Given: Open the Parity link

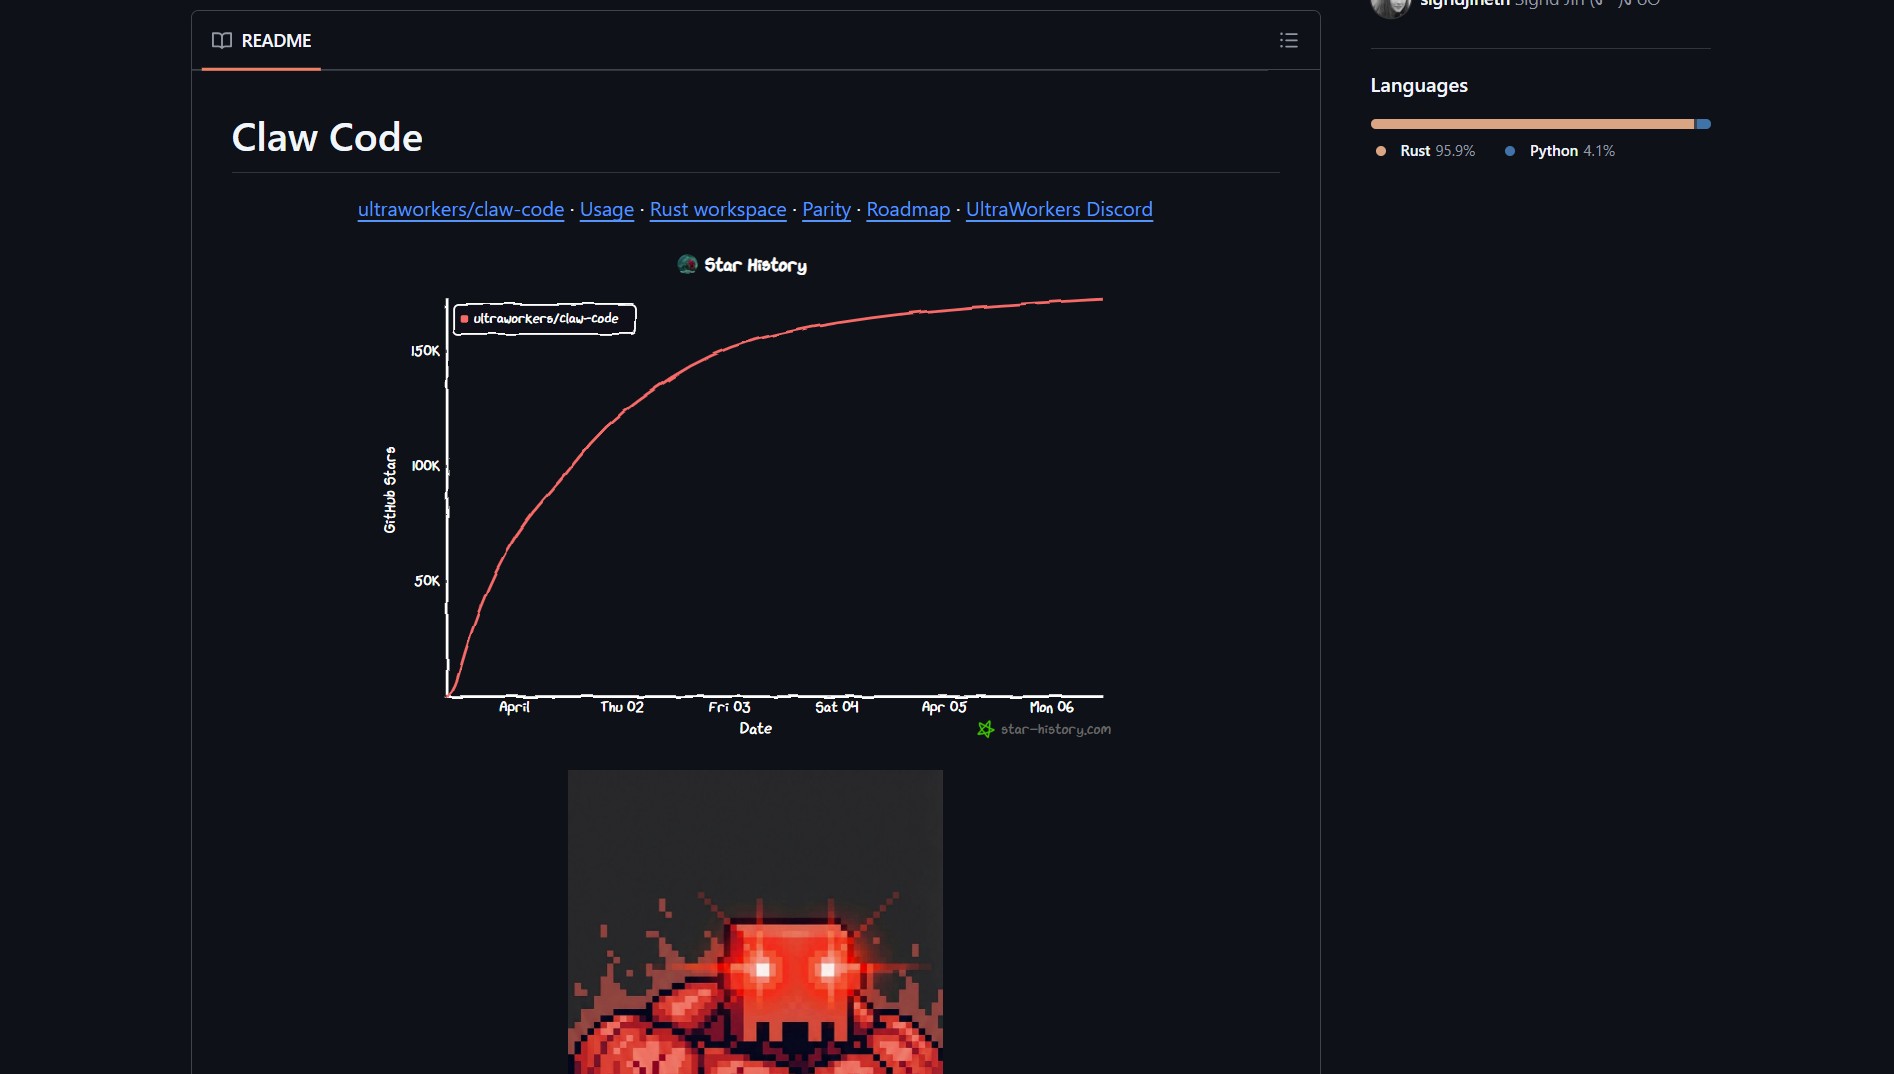Looking at the screenshot, I should (x=826, y=209).
